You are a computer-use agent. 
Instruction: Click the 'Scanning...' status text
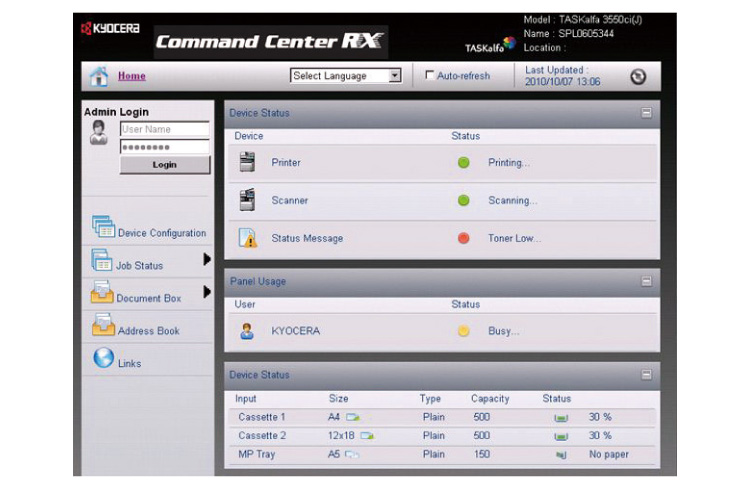point(512,200)
